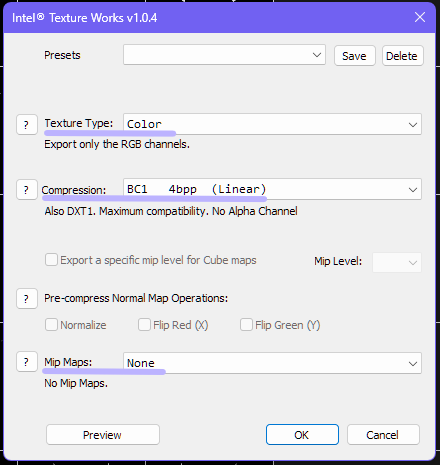Click the Save preset button

[x=355, y=56]
